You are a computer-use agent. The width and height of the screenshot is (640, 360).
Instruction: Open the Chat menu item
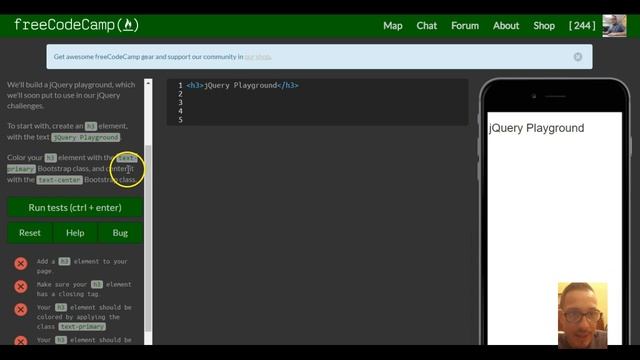427,26
